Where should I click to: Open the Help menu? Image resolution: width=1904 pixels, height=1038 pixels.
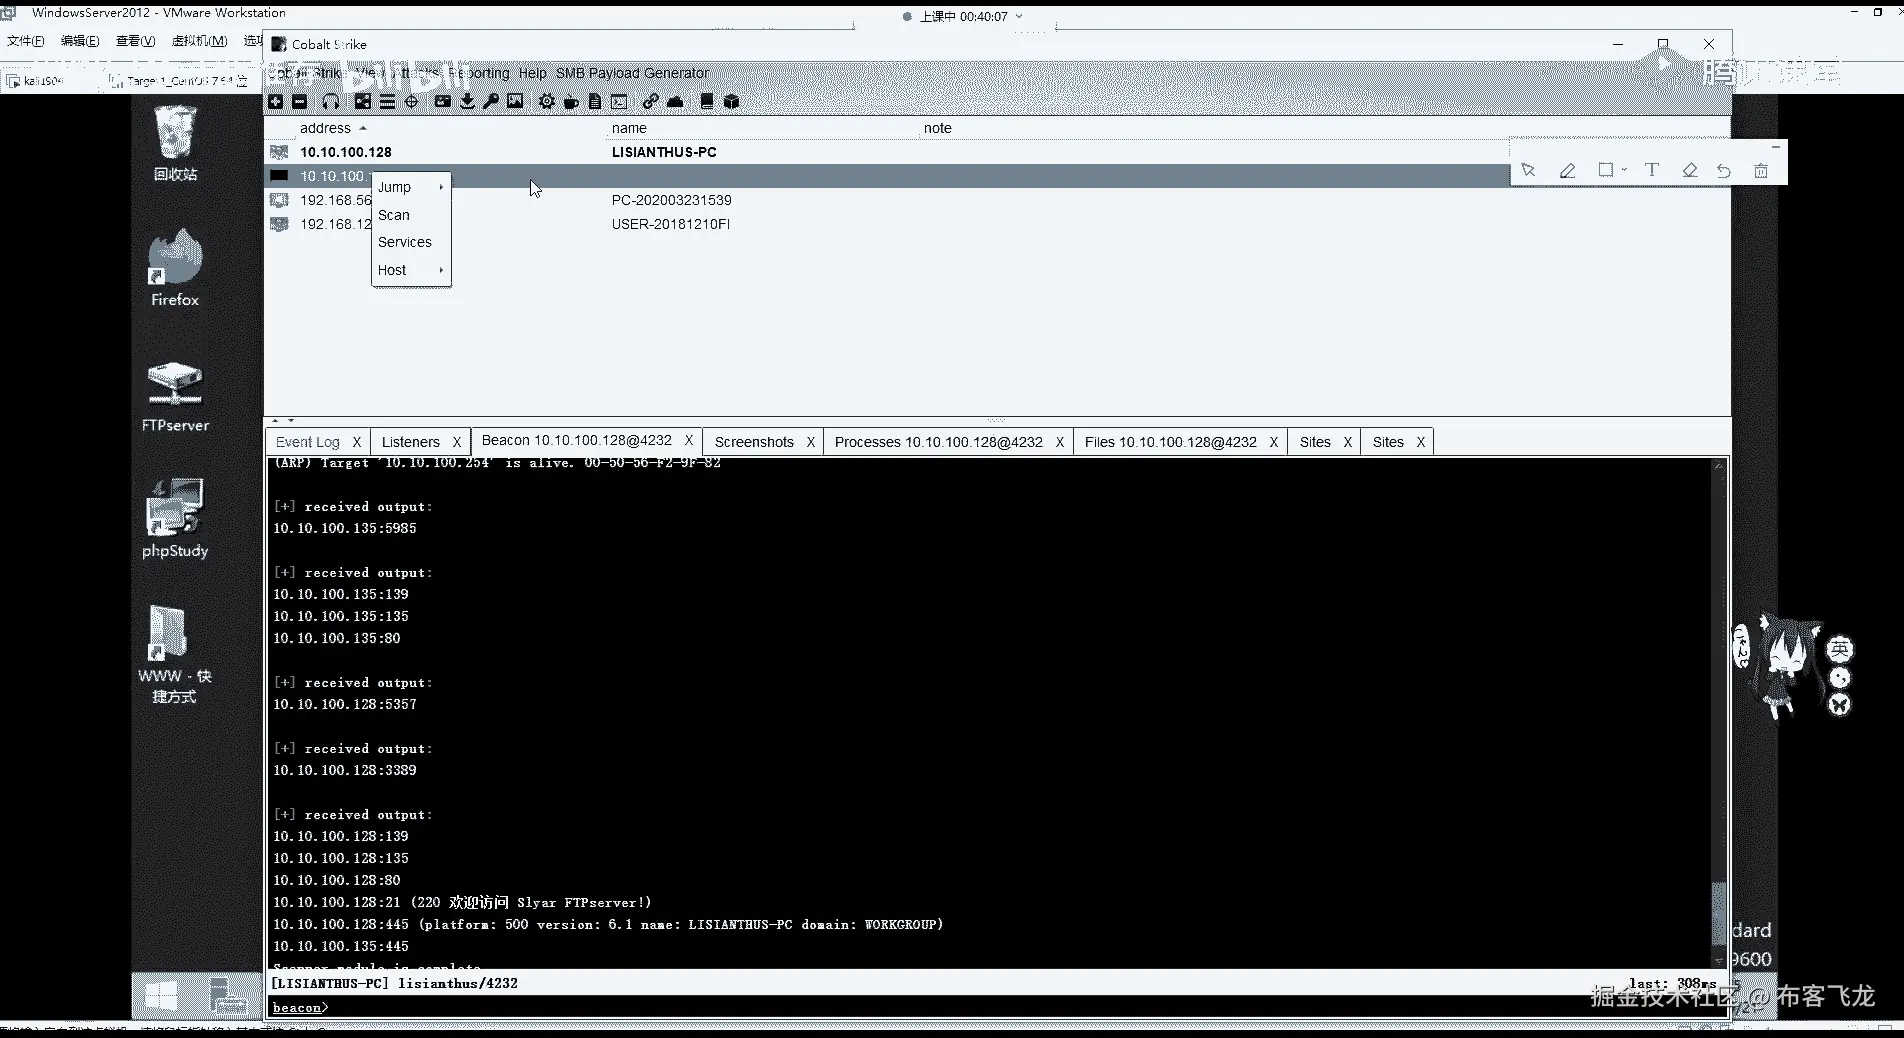coord(532,73)
